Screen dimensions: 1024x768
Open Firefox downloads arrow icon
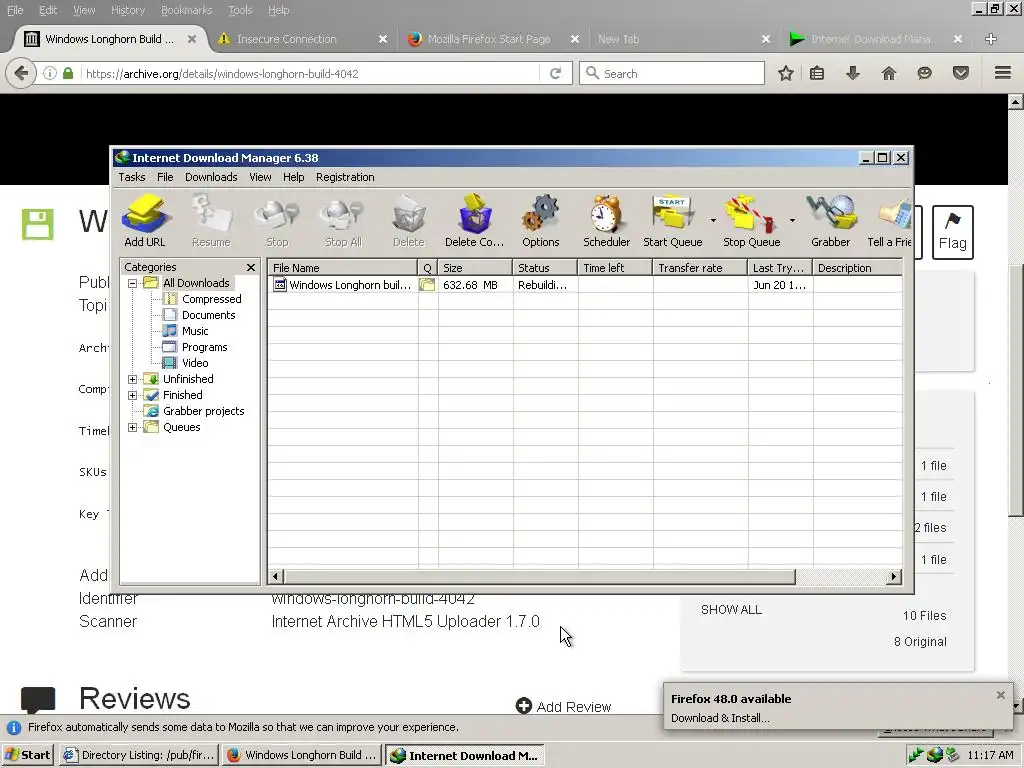(x=853, y=73)
